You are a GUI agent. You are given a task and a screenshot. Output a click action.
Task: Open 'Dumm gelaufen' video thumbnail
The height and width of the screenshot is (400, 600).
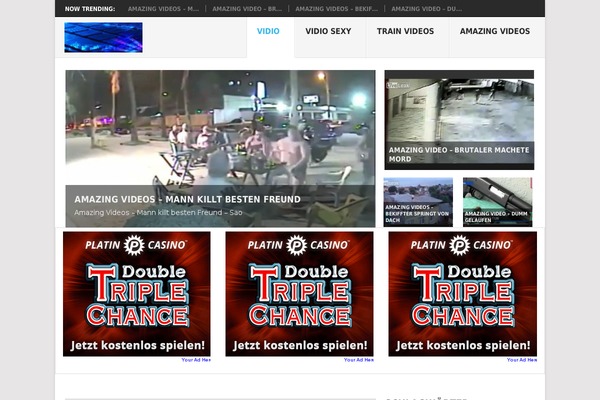(x=497, y=202)
